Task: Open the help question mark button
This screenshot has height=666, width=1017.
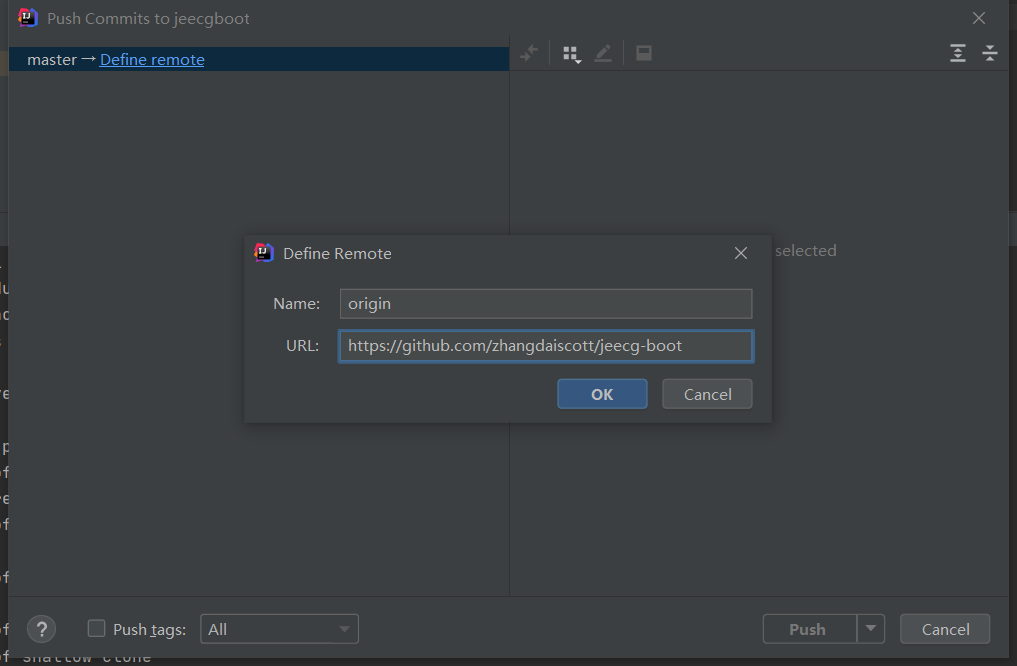Action: [x=42, y=629]
